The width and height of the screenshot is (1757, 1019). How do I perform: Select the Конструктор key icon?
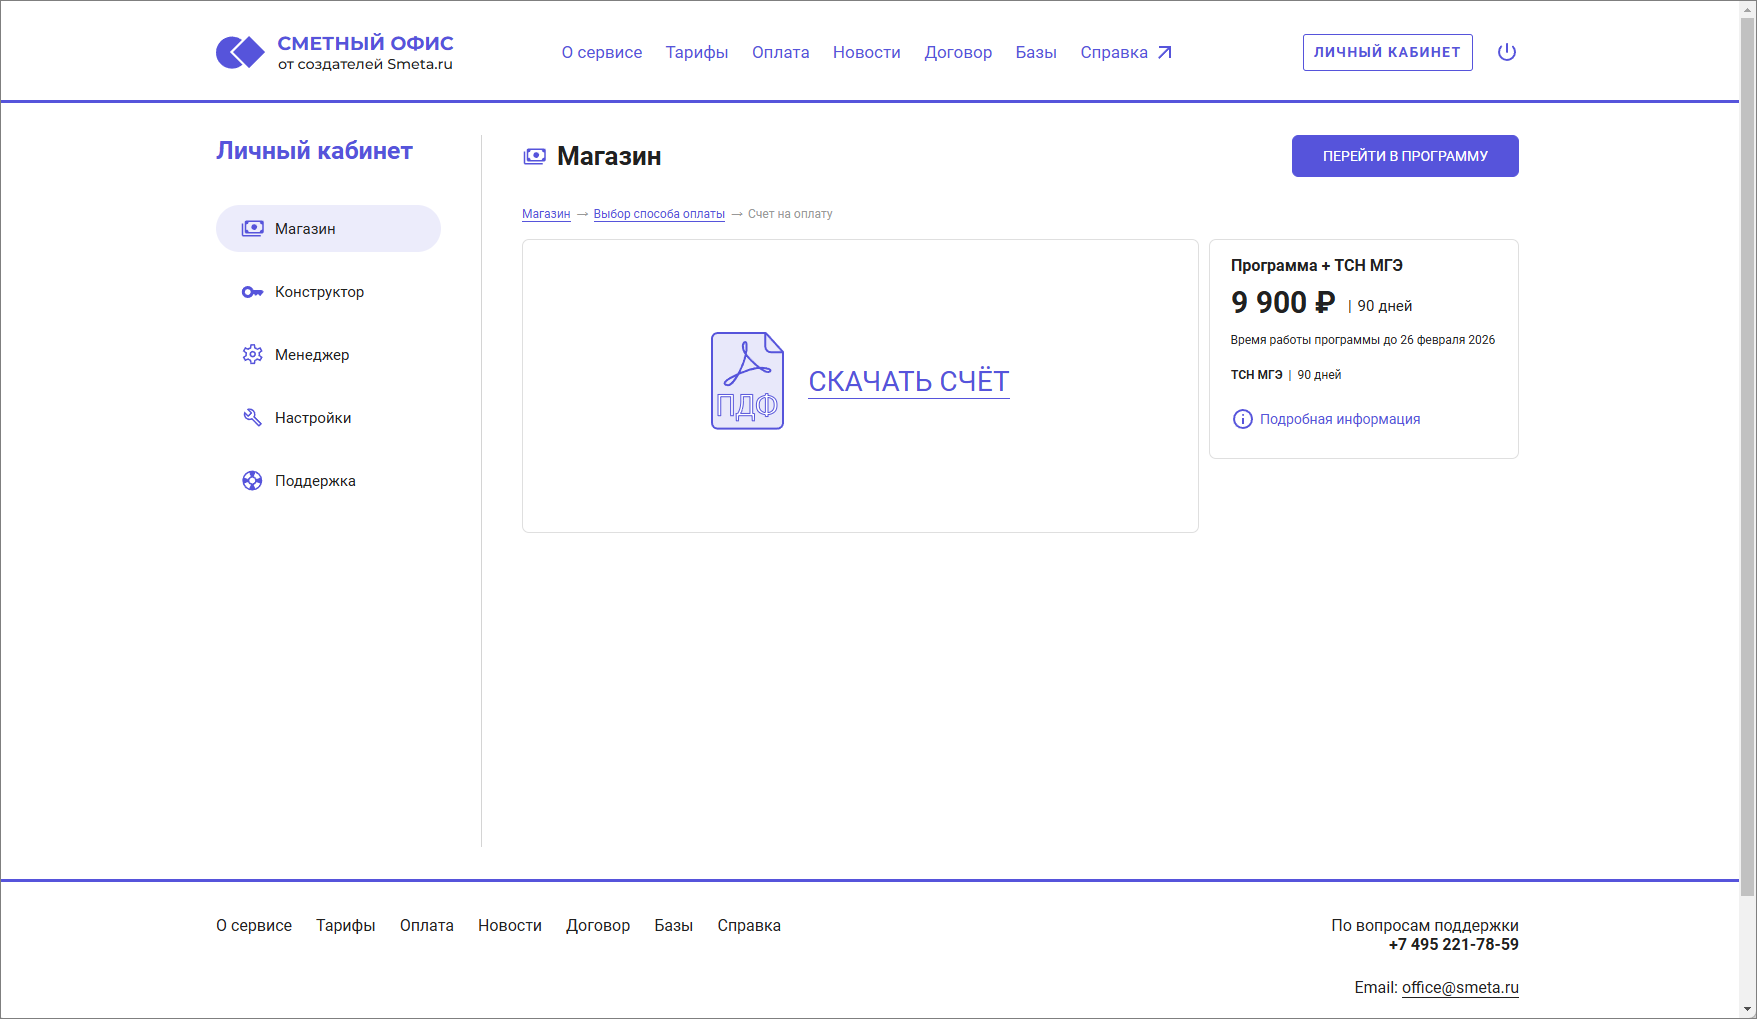(x=252, y=292)
